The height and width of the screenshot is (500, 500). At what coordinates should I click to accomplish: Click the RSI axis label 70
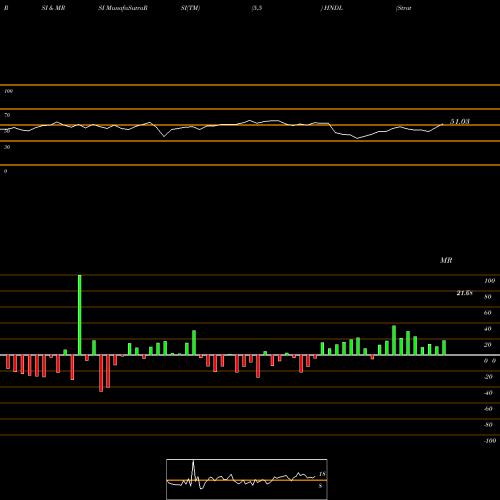tap(7, 115)
